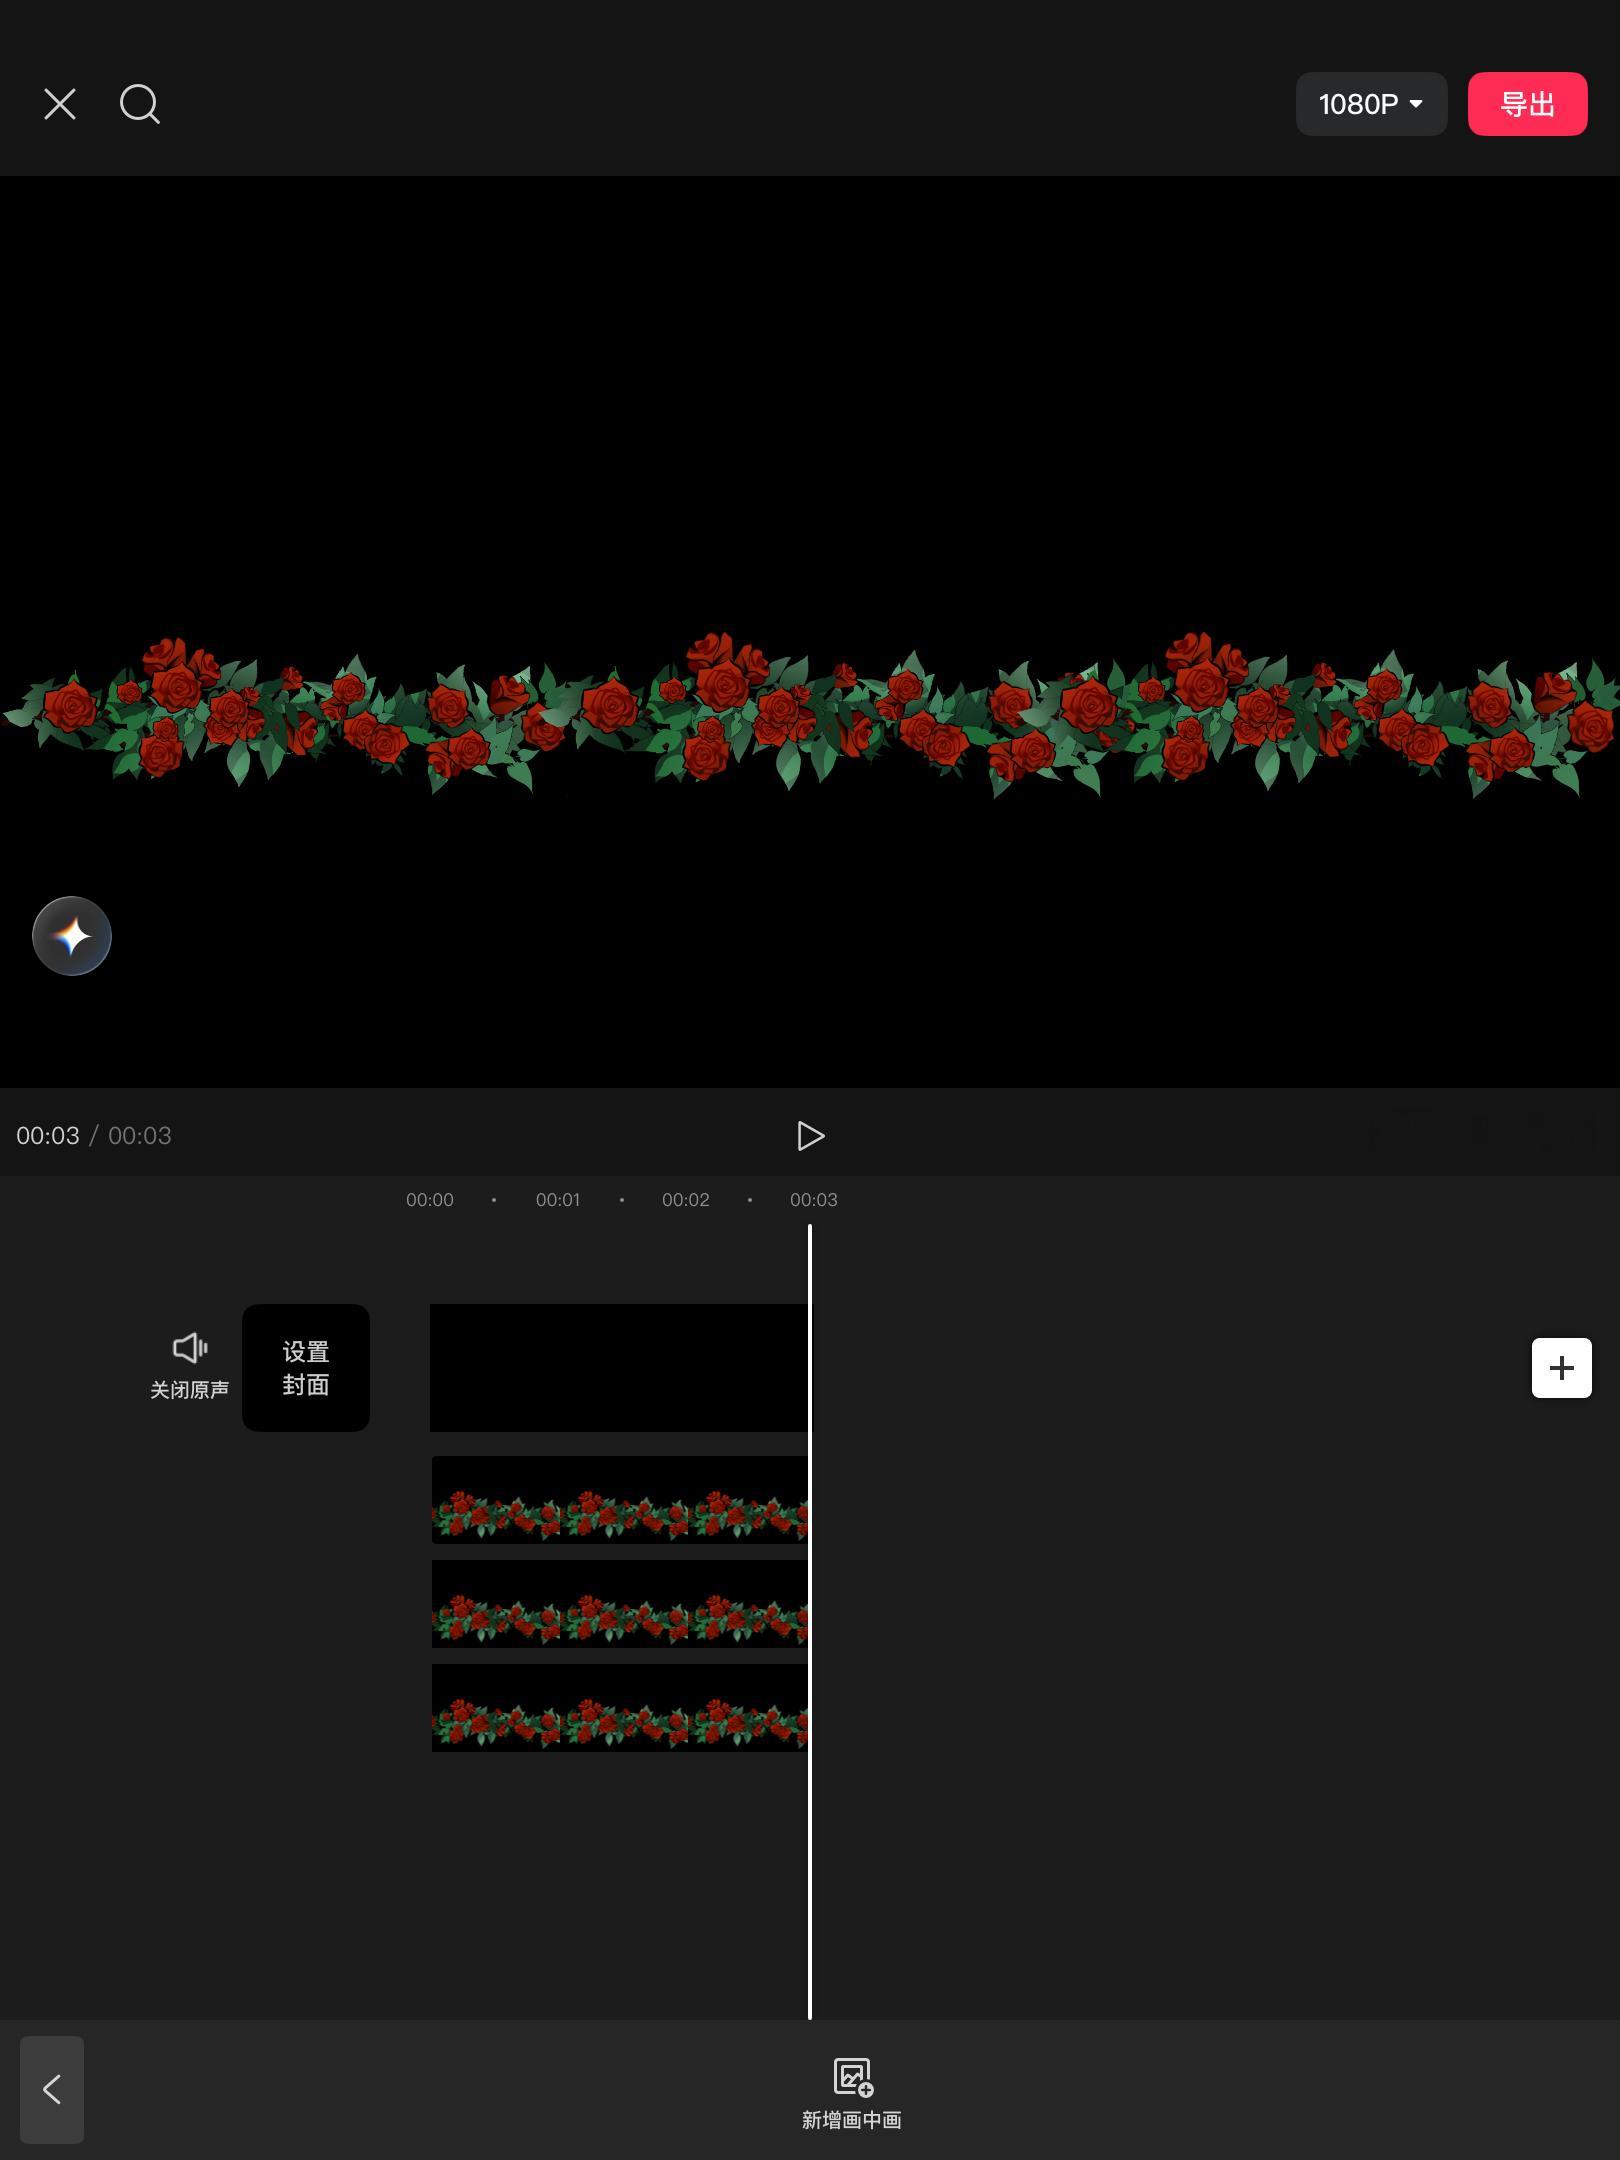Viewport: 1620px width, 2160px height.
Task: Tap the red 导出 export button
Action: 1527,104
